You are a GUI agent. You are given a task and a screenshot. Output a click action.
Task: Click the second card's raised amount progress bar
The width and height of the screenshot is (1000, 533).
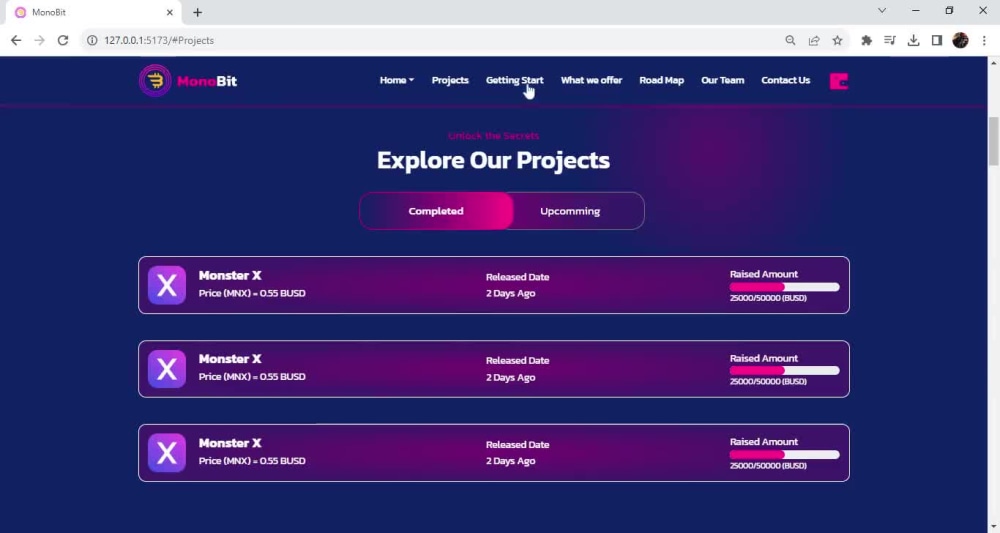tap(784, 370)
